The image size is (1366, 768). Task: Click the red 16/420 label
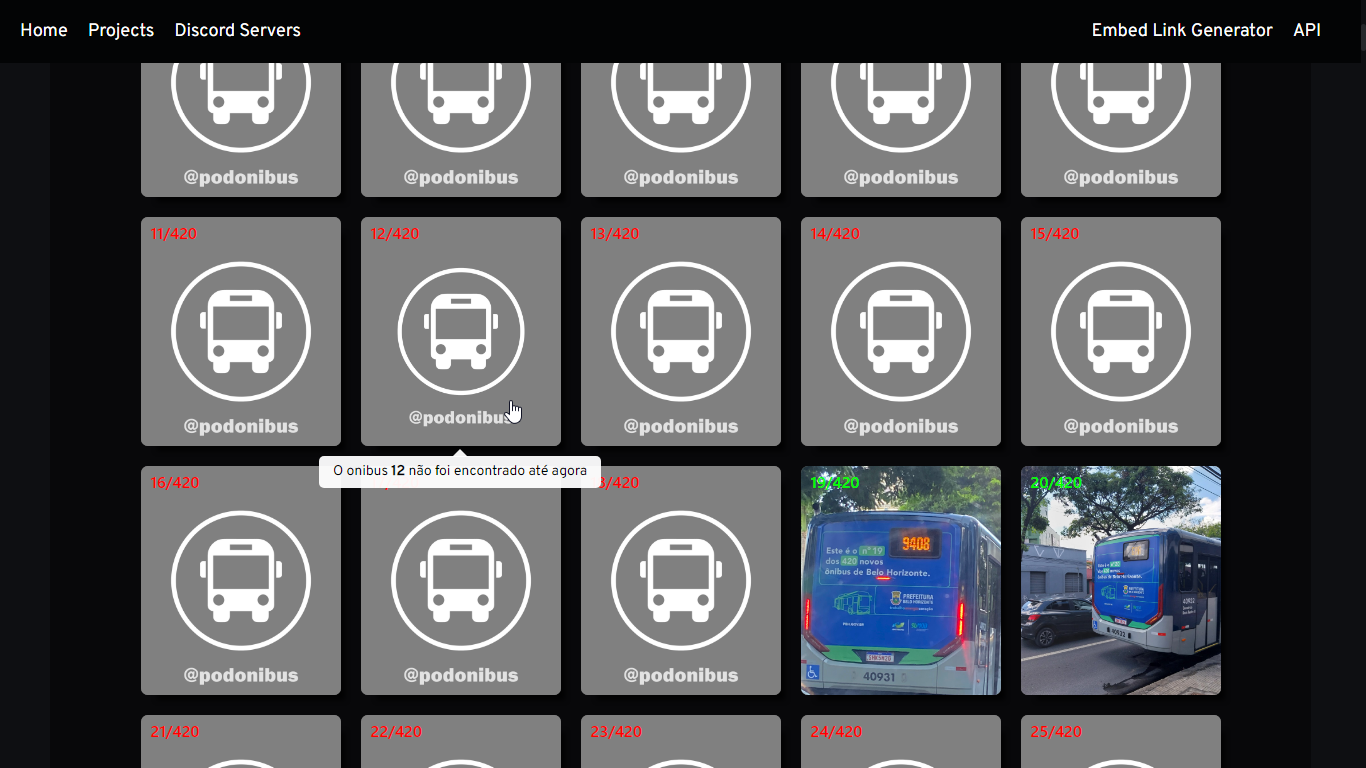[x=174, y=483]
